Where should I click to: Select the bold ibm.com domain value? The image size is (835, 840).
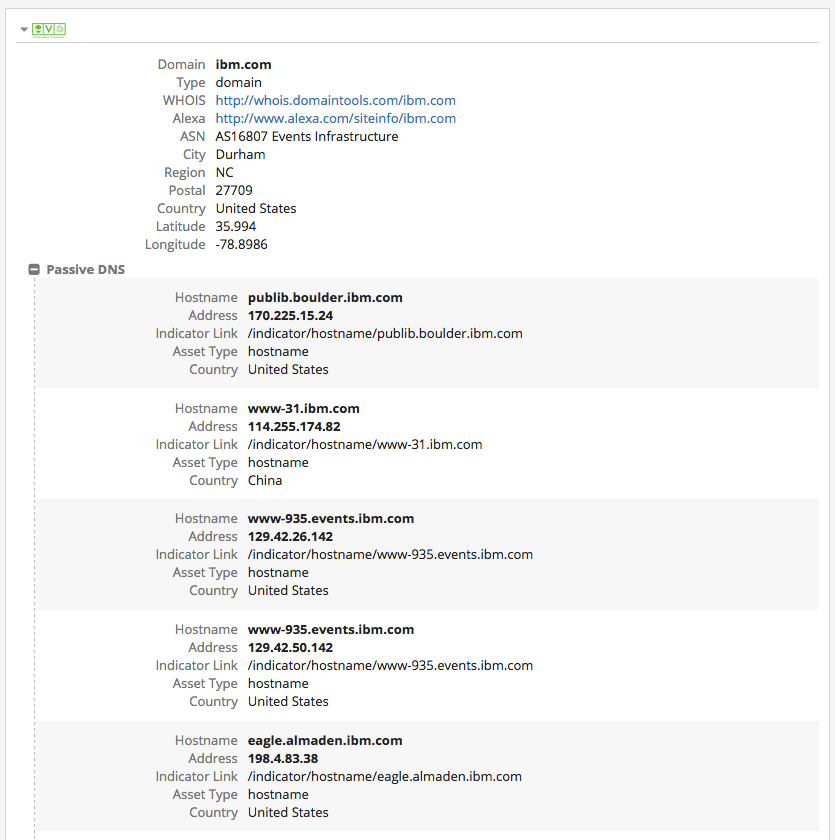[243, 64]
